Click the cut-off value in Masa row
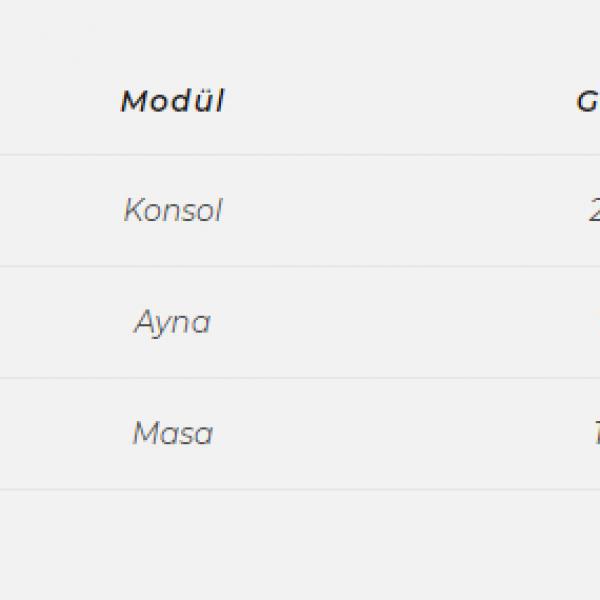The image size is (600, 600). point(597,433)
